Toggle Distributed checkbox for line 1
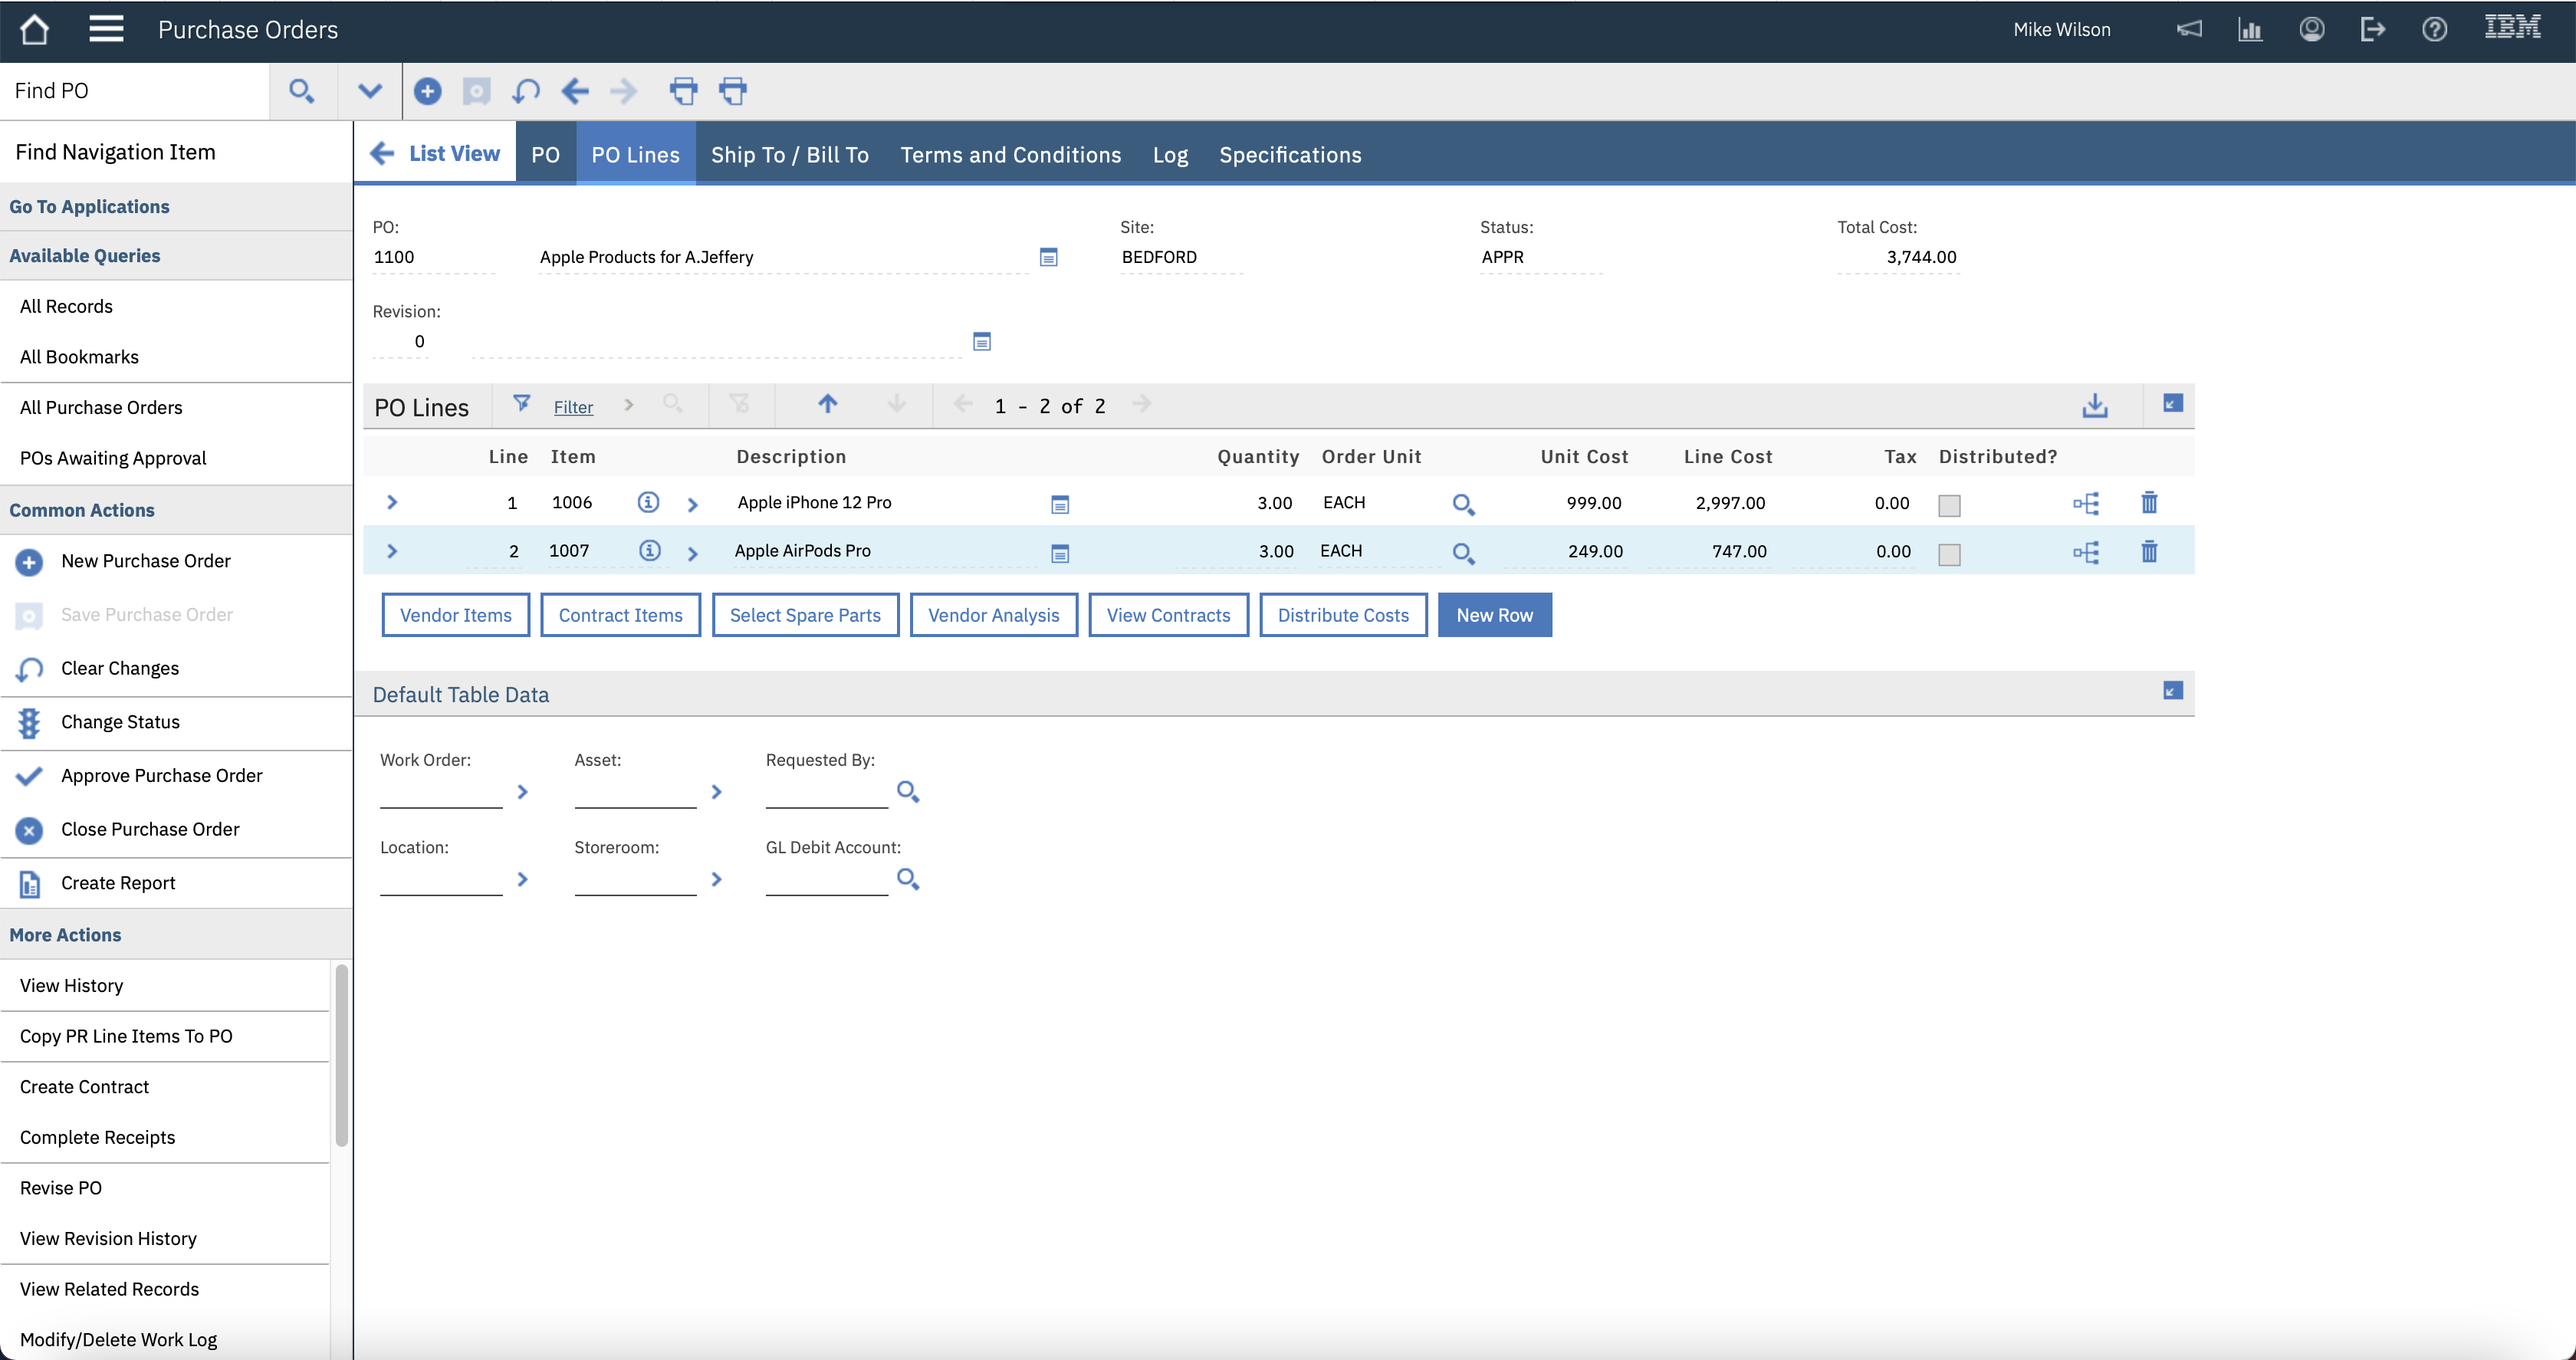 tap(1949, 505)
